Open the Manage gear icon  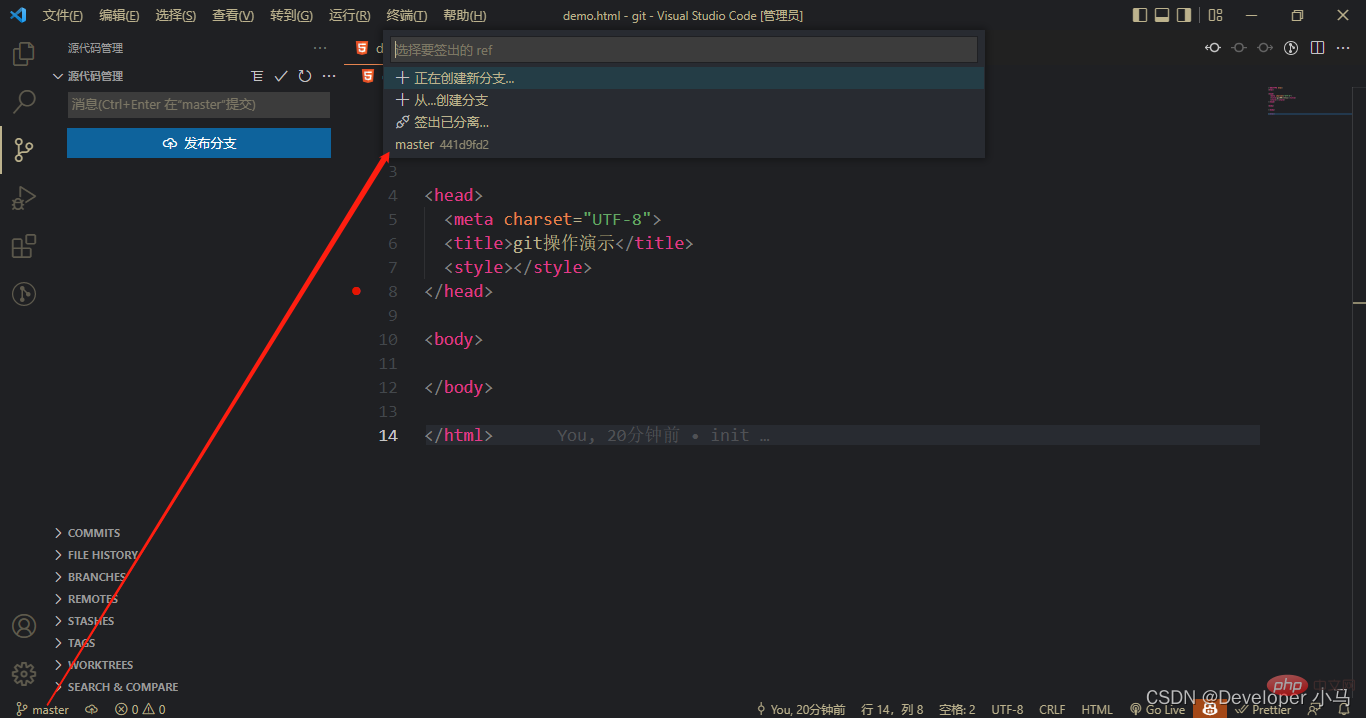tap(23, 673)
